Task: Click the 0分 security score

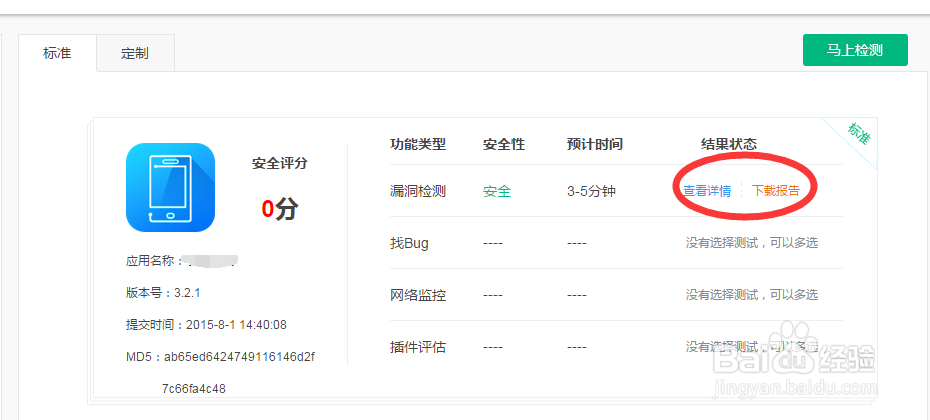Action: coord(280,209)
